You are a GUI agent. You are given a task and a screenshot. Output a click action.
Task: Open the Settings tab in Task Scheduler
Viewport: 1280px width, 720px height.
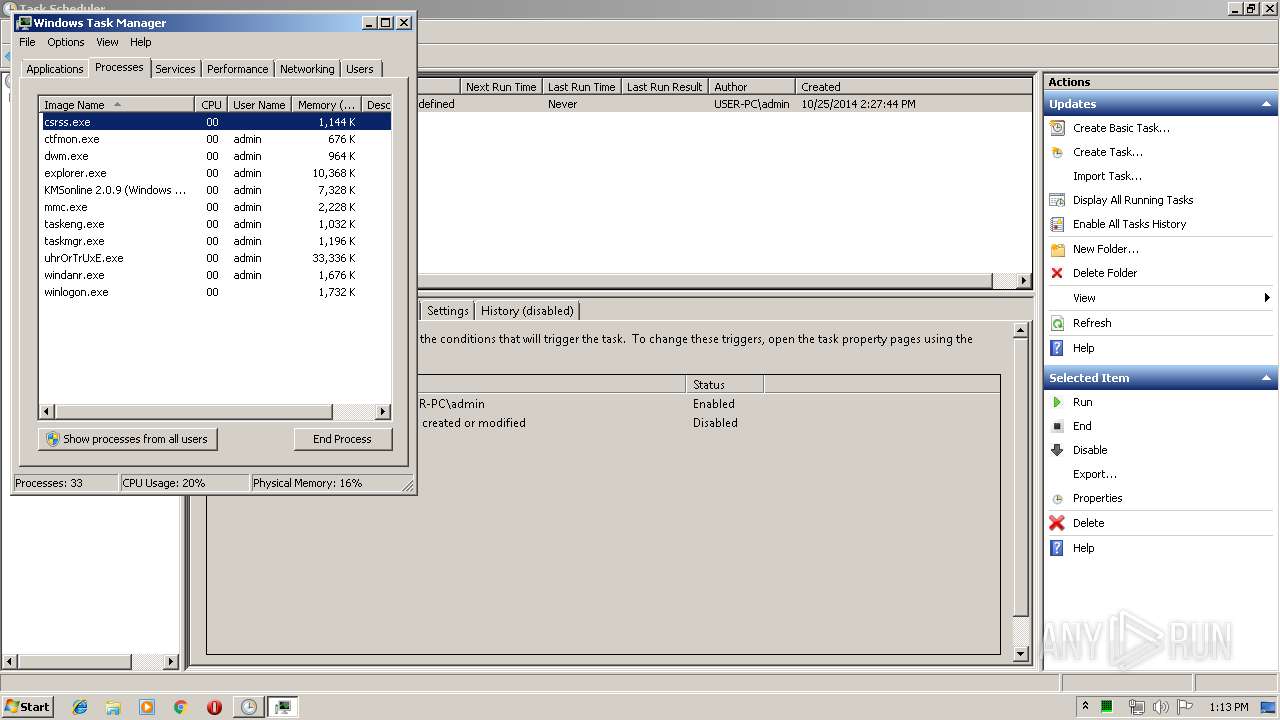tap(447, 311)
